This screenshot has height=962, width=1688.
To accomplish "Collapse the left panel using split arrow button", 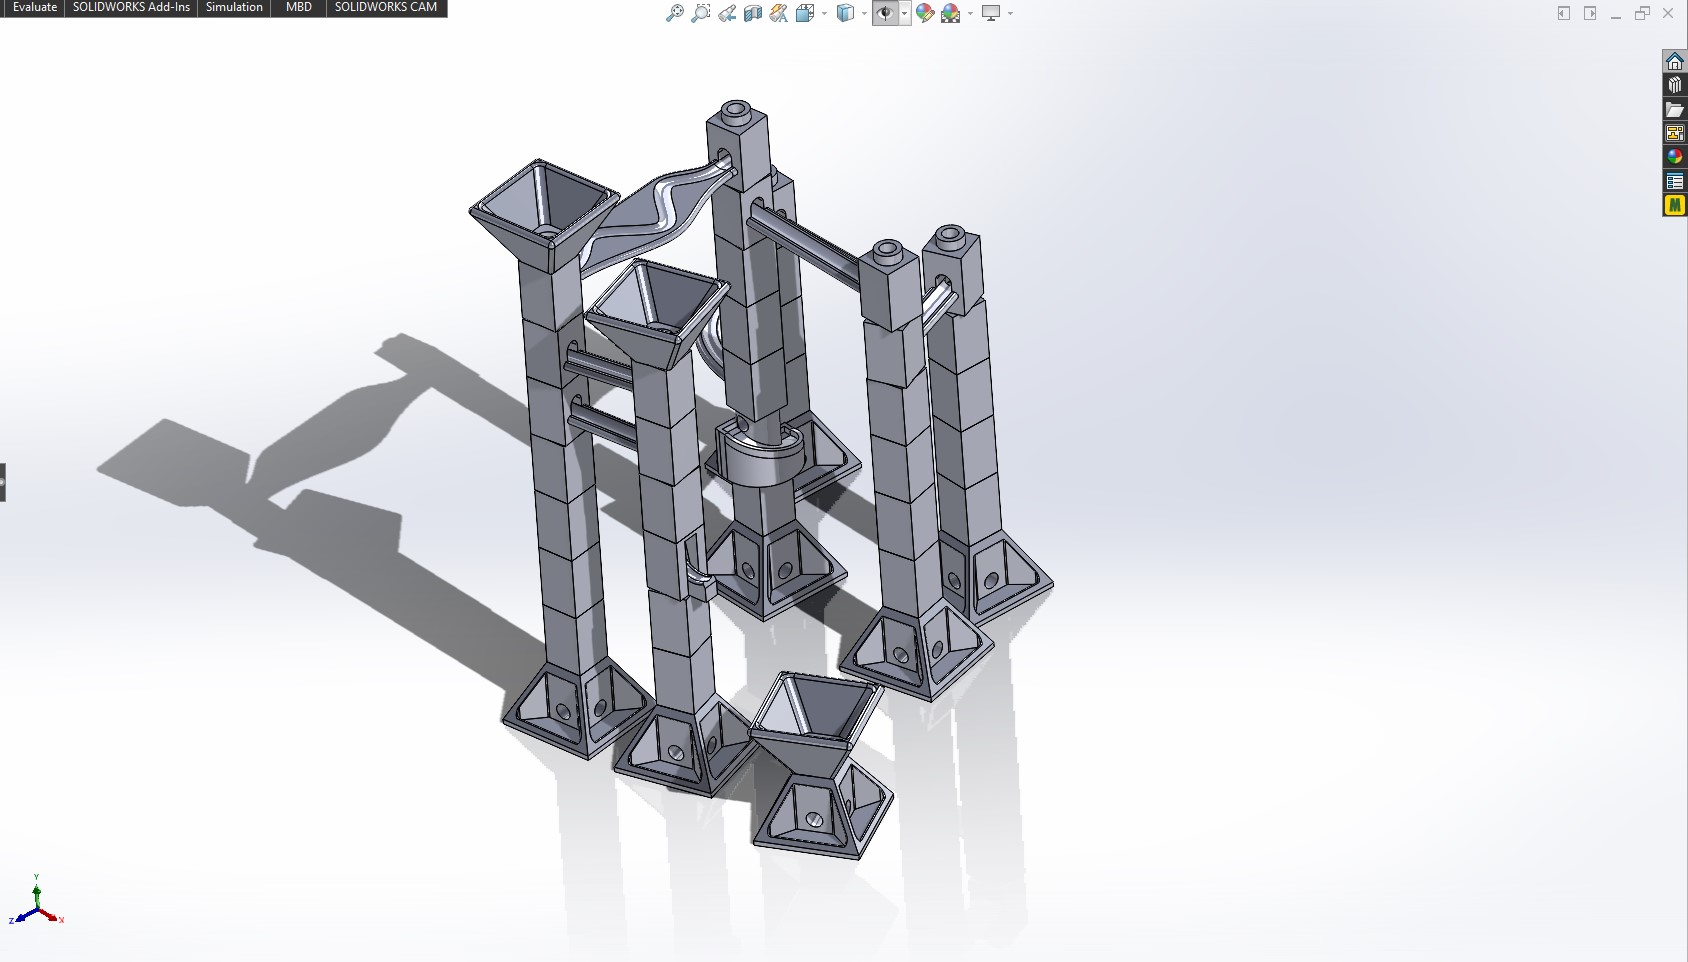I will click(x=1564, y=13).
